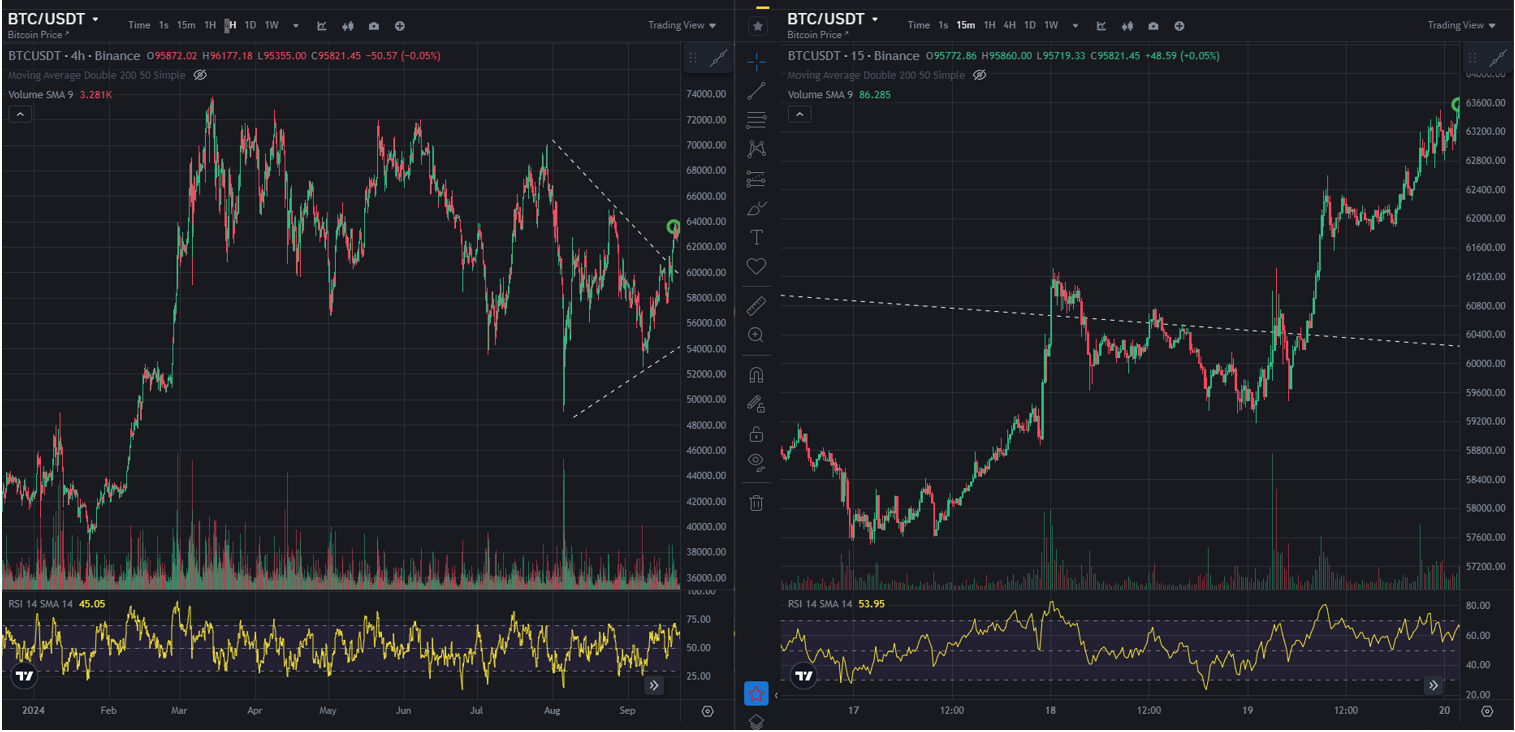Select 15m interval on right chart

click(x=965, y=25)
